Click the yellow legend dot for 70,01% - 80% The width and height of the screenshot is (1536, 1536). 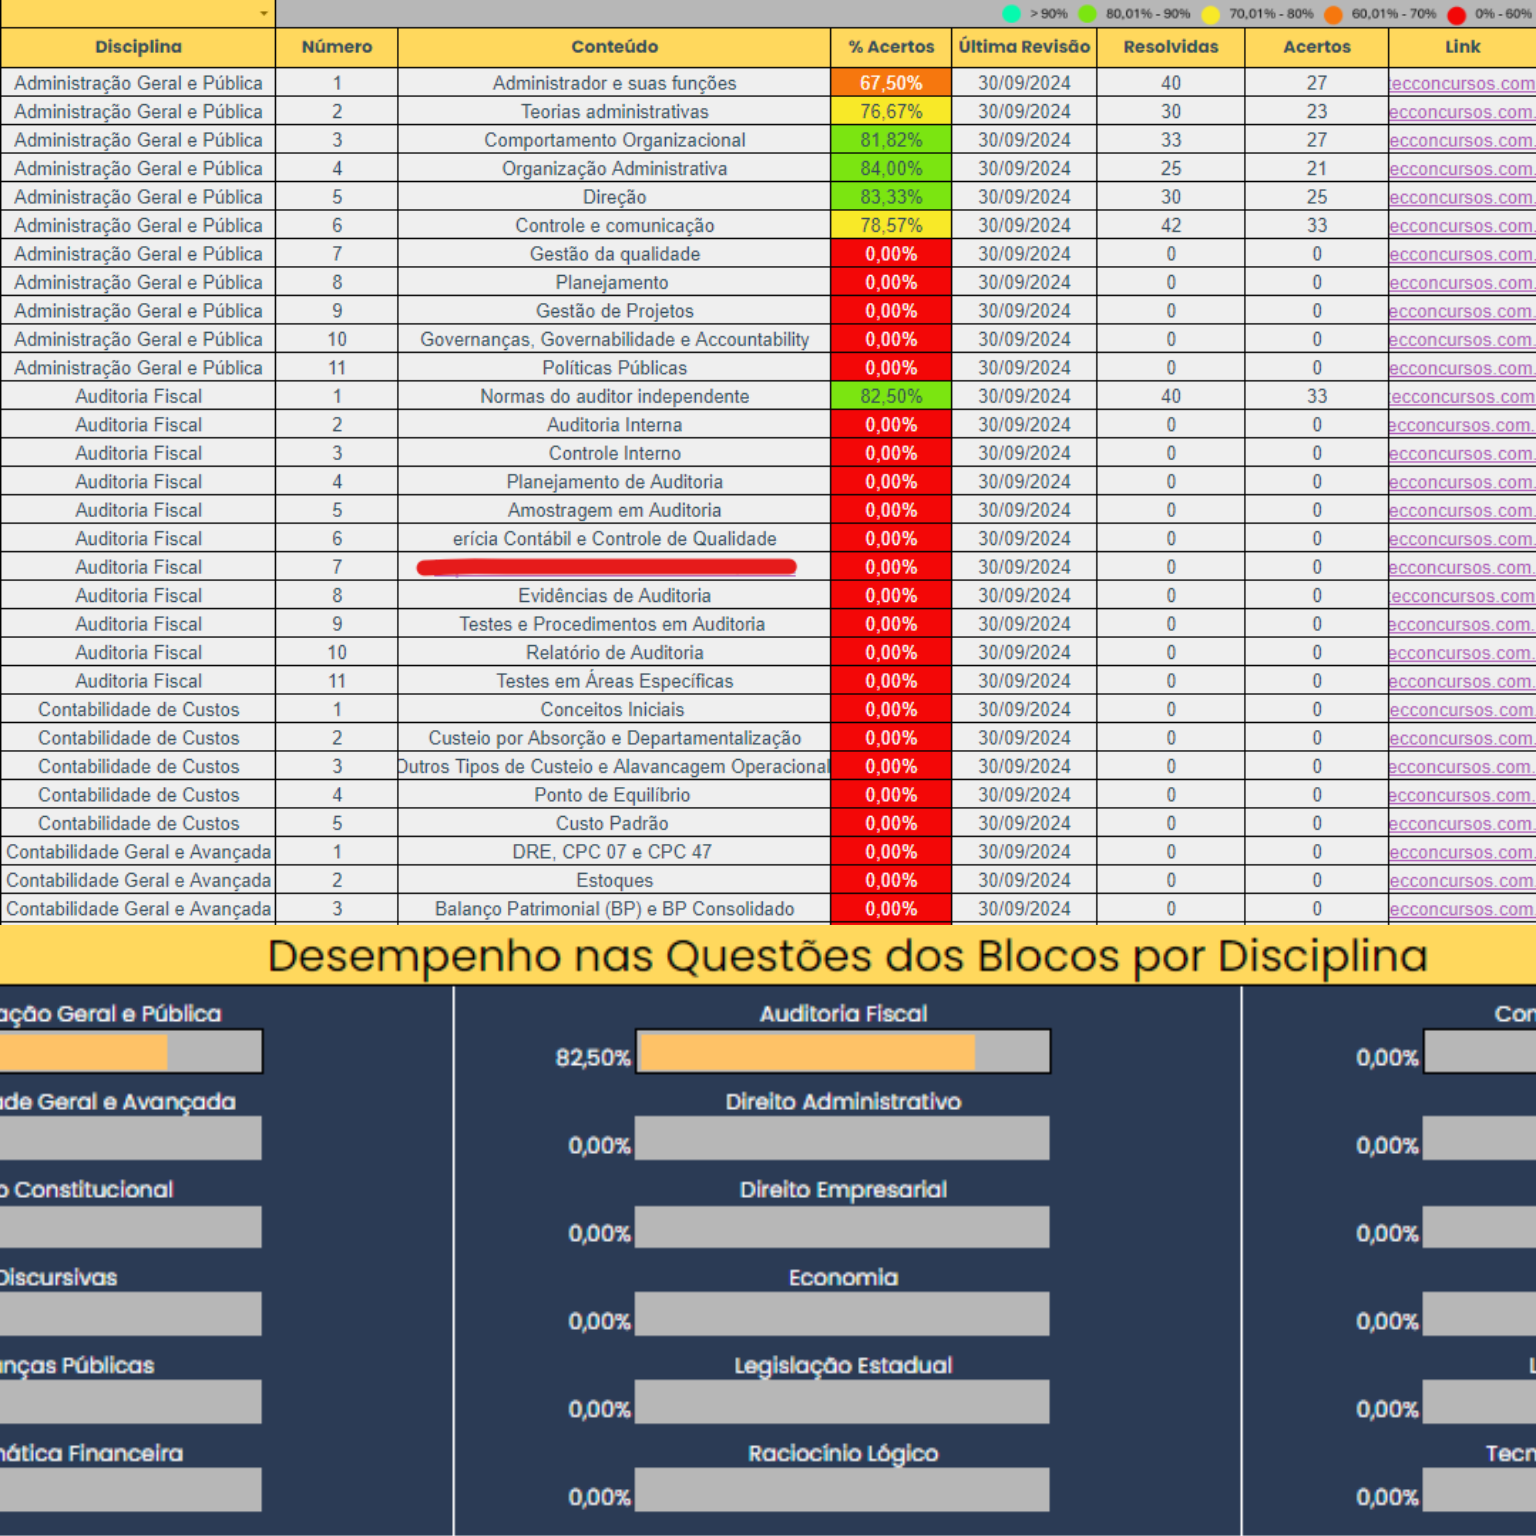click(1211, 14)
